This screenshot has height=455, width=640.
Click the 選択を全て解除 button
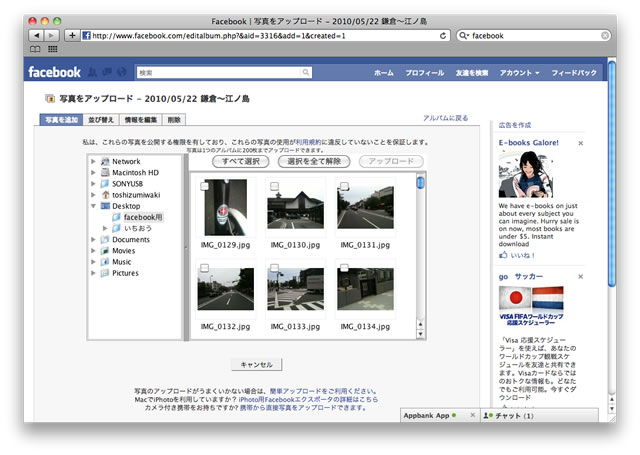point(314,162)
